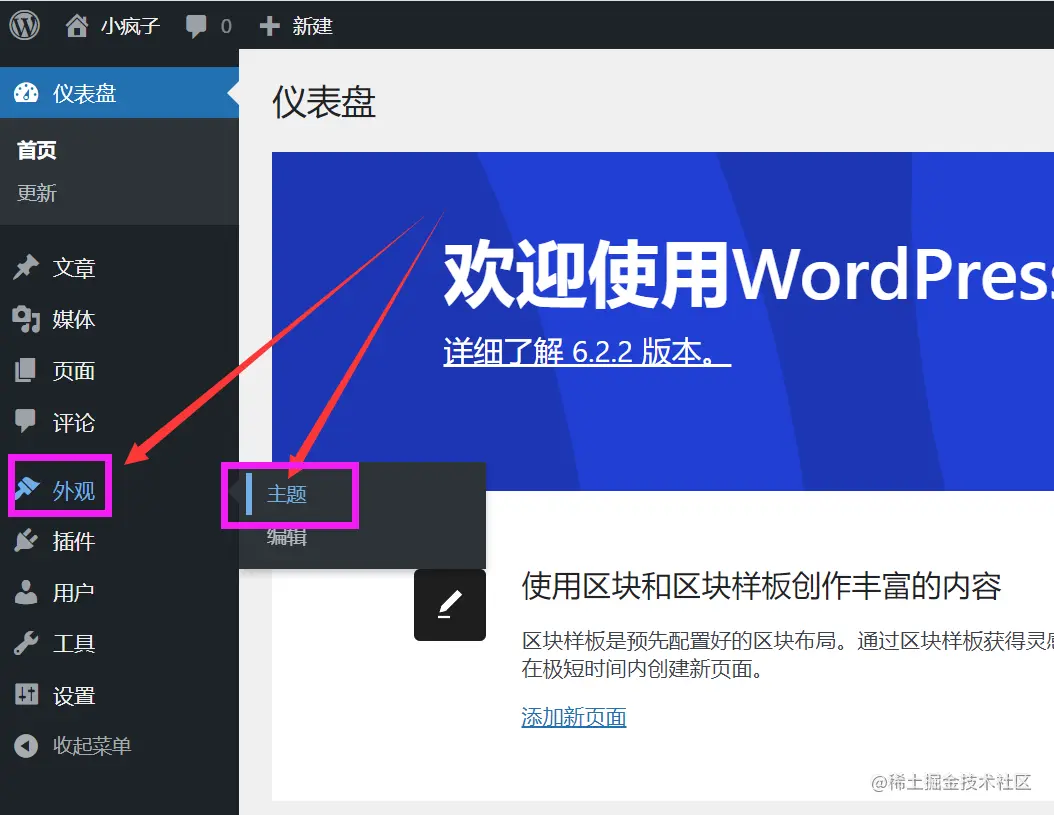Open the 媒体 media menu label
This screenshot has height=815, width=1054.
click(x=74, y=319)
